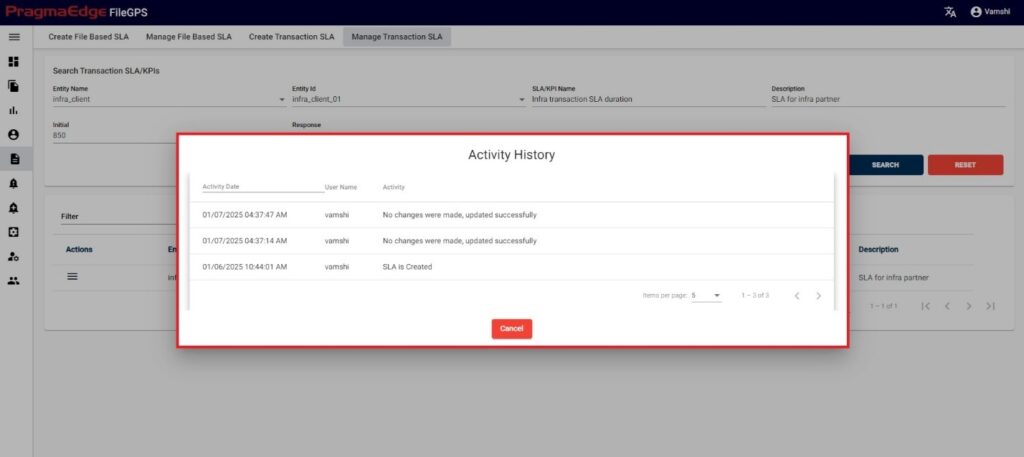Click the language translate icon in header
This screenshot has width=1024, height=457.
(950, 12)
